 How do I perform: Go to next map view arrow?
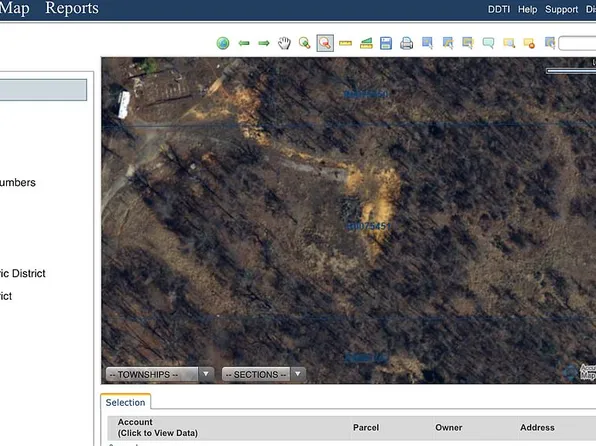(x=264, y=43)
